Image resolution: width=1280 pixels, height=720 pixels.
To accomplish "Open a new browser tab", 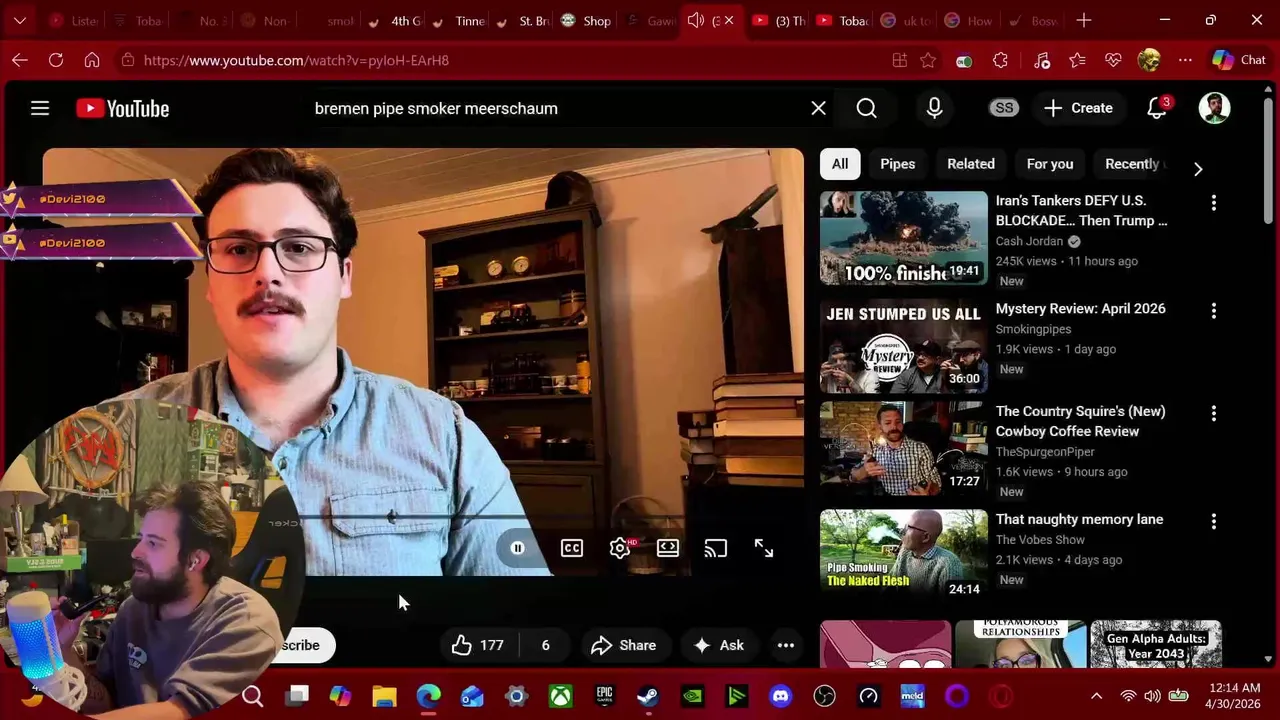I will coord(1084,20).
